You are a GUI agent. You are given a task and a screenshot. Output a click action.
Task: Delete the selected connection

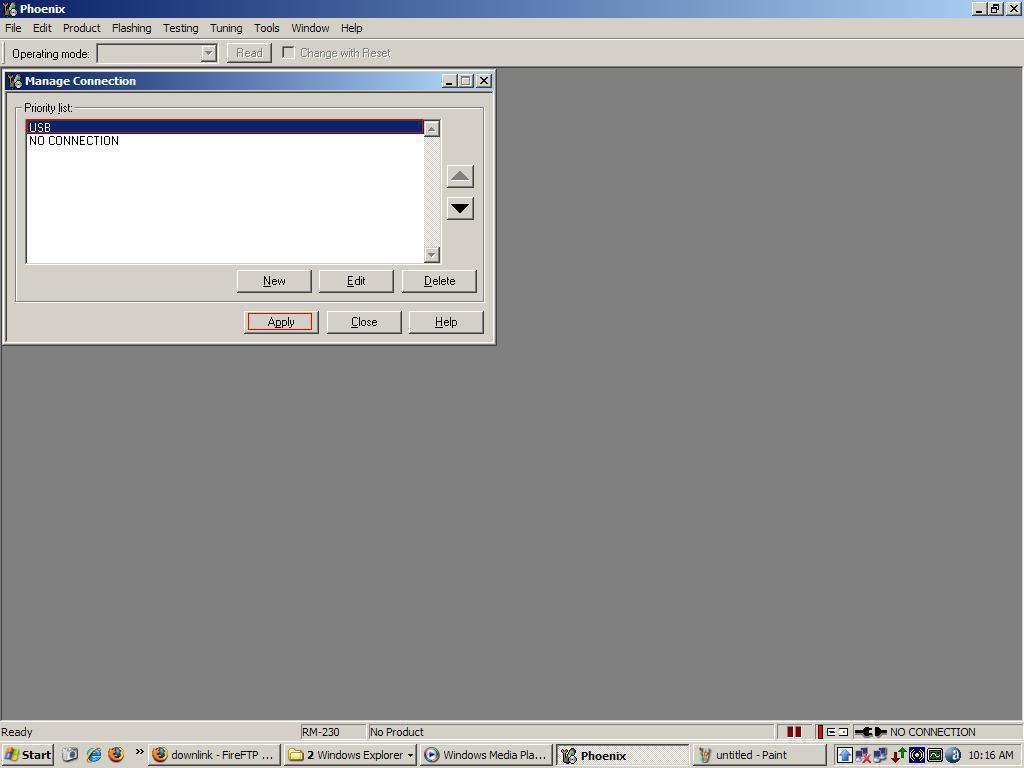tap(439, 281)
